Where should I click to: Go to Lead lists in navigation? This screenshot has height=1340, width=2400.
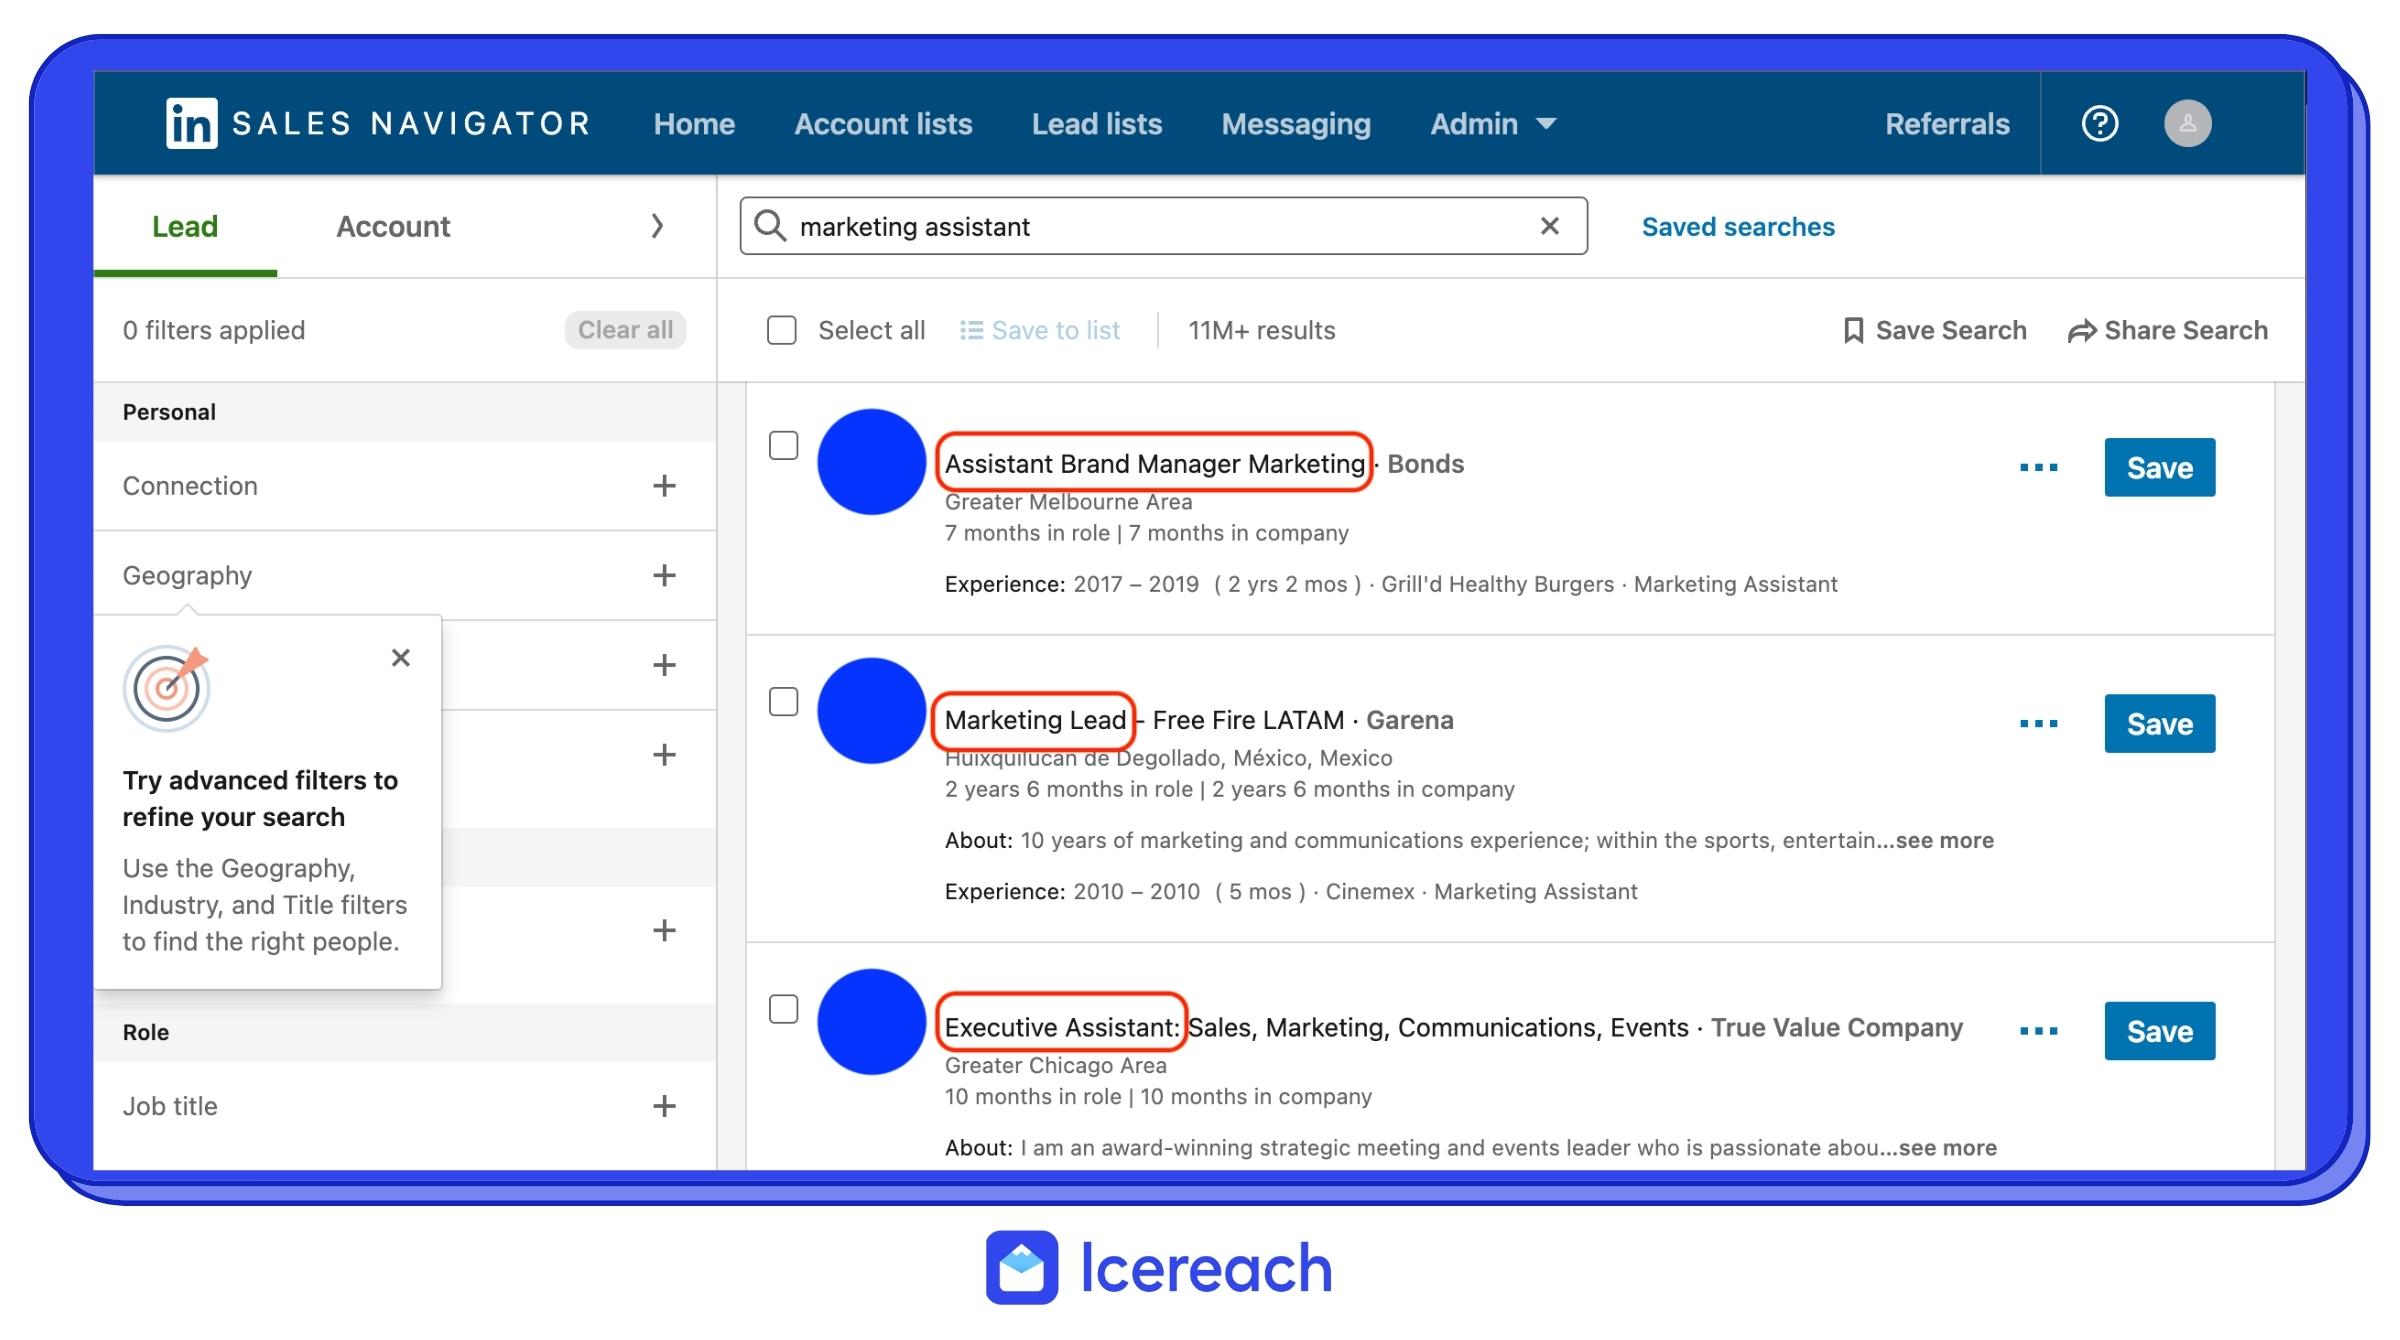click(1096, 124)
